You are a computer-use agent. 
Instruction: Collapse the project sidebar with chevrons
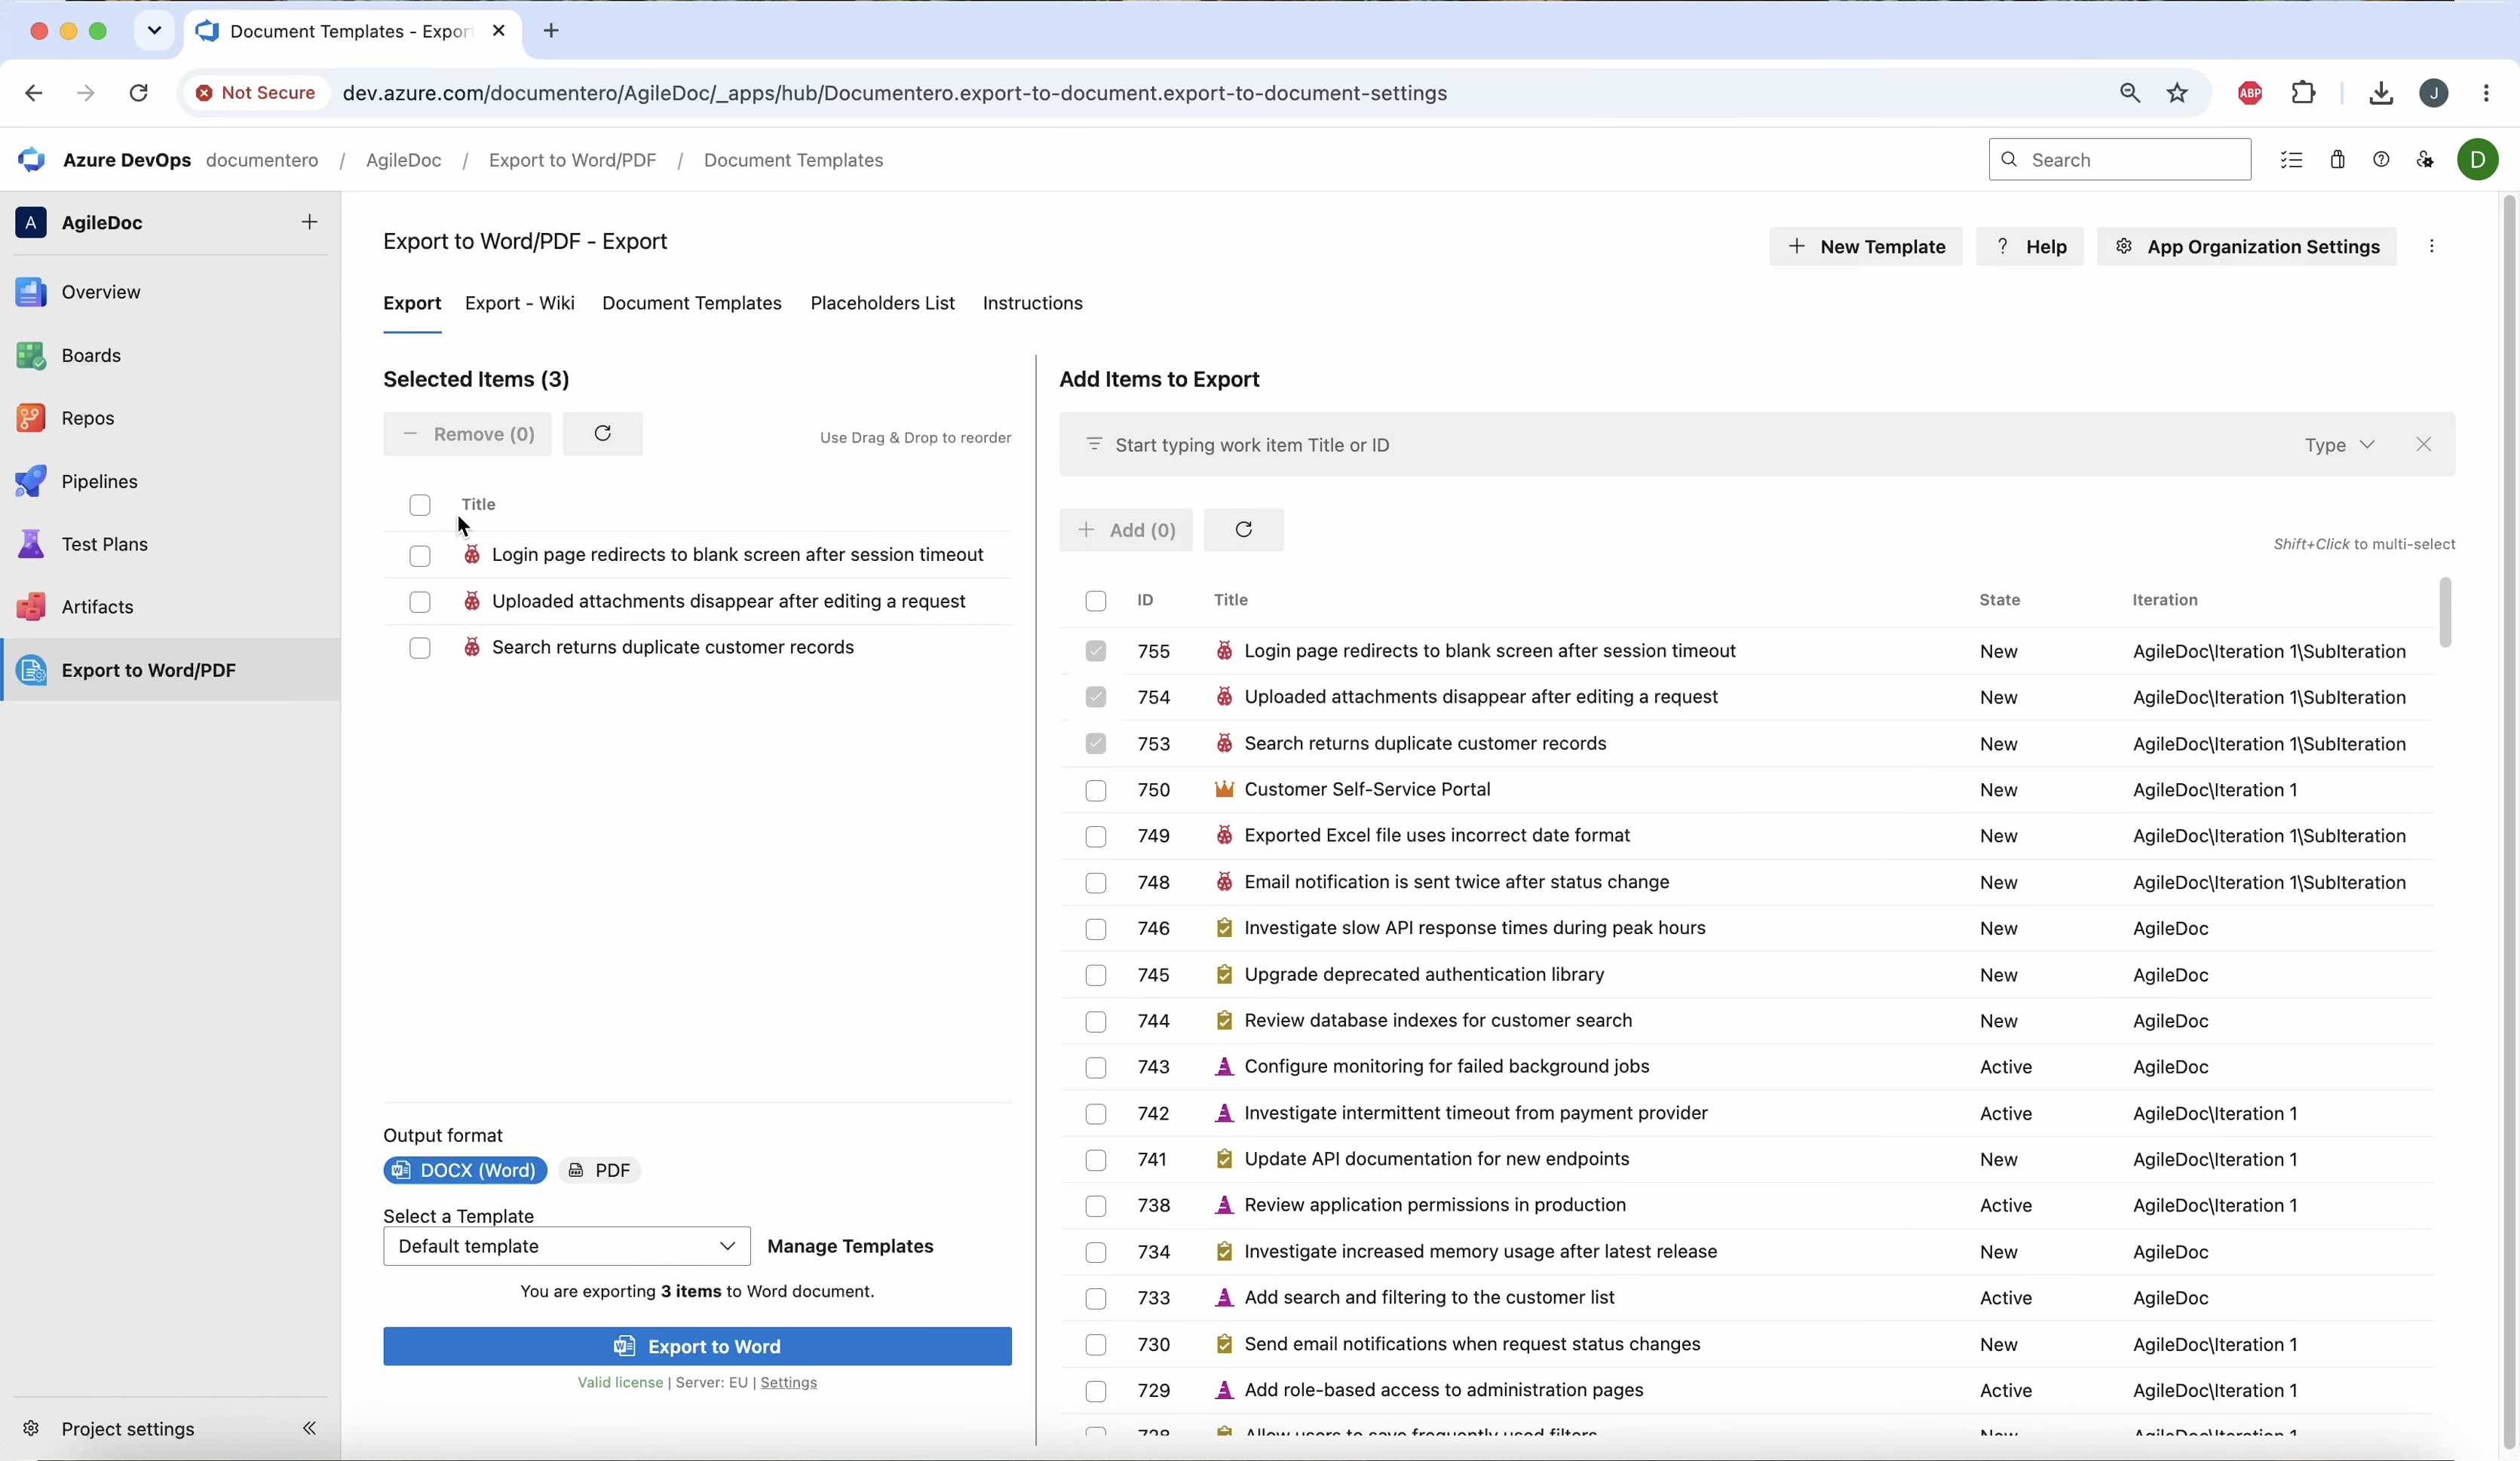click(310, 1428)
